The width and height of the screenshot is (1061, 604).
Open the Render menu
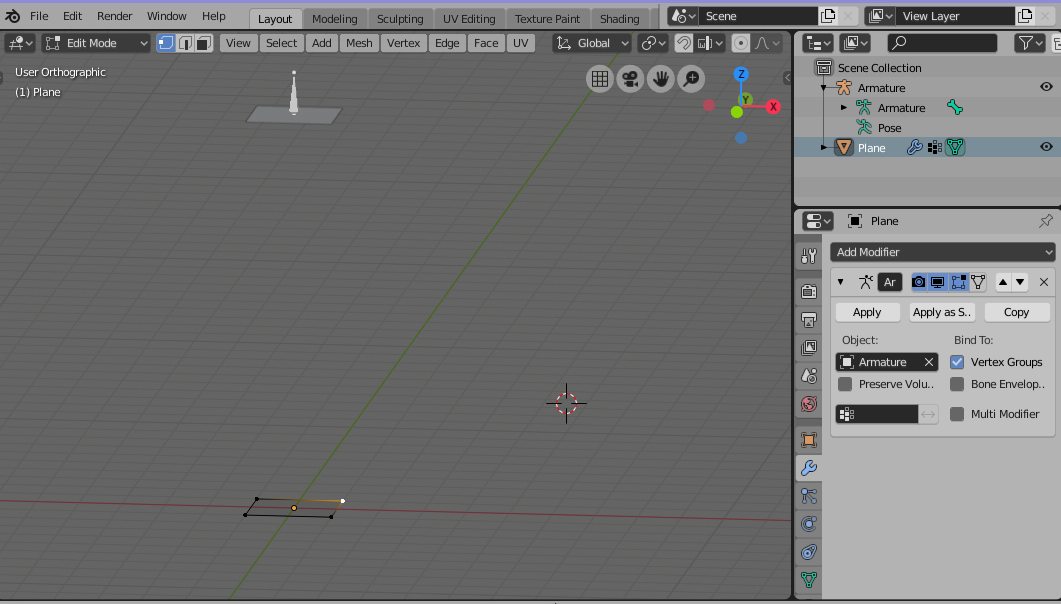[x=114, y=16]
